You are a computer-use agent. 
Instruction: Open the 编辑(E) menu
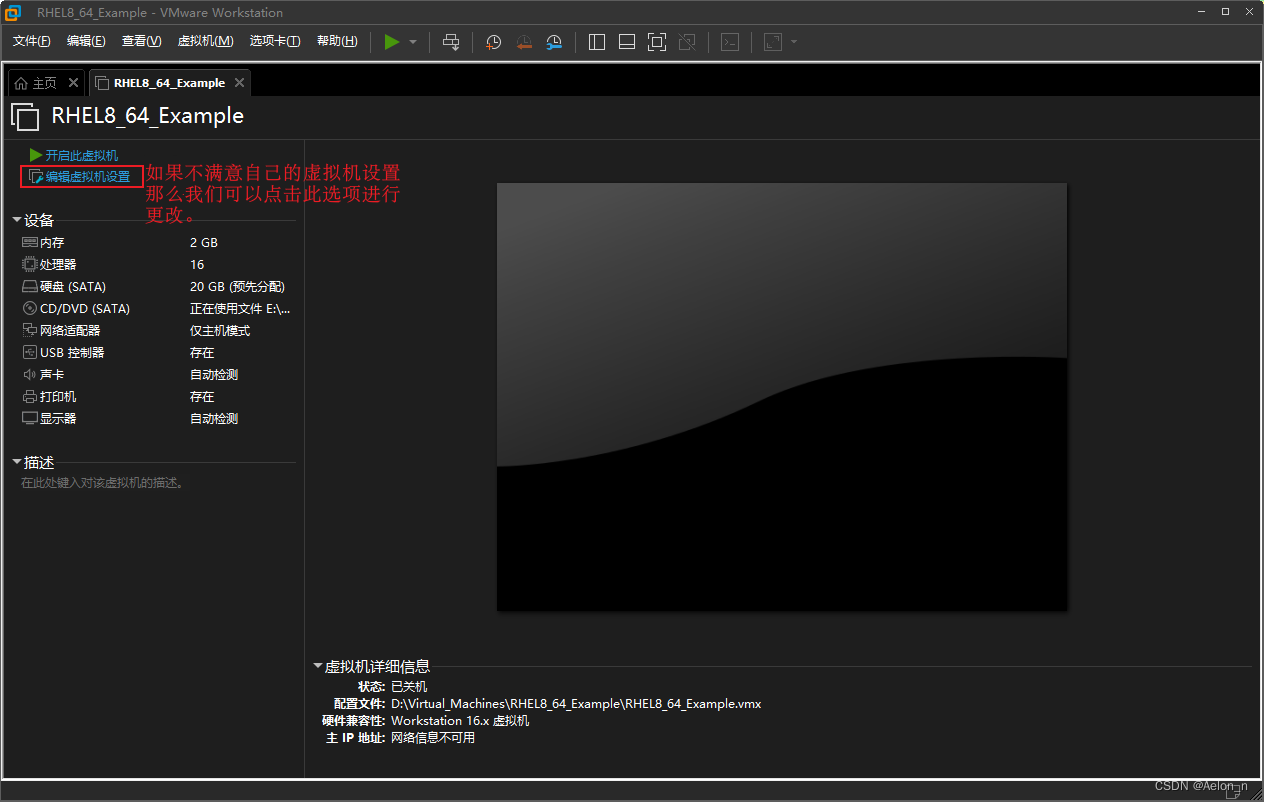86,41
